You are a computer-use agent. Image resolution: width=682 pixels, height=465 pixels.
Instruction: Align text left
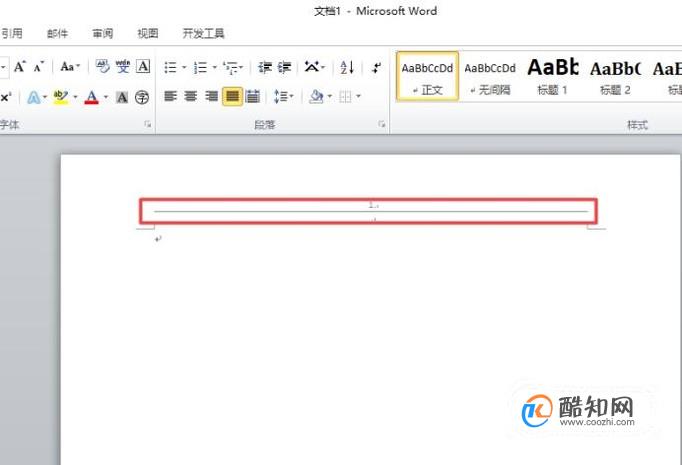click(170, 96)
